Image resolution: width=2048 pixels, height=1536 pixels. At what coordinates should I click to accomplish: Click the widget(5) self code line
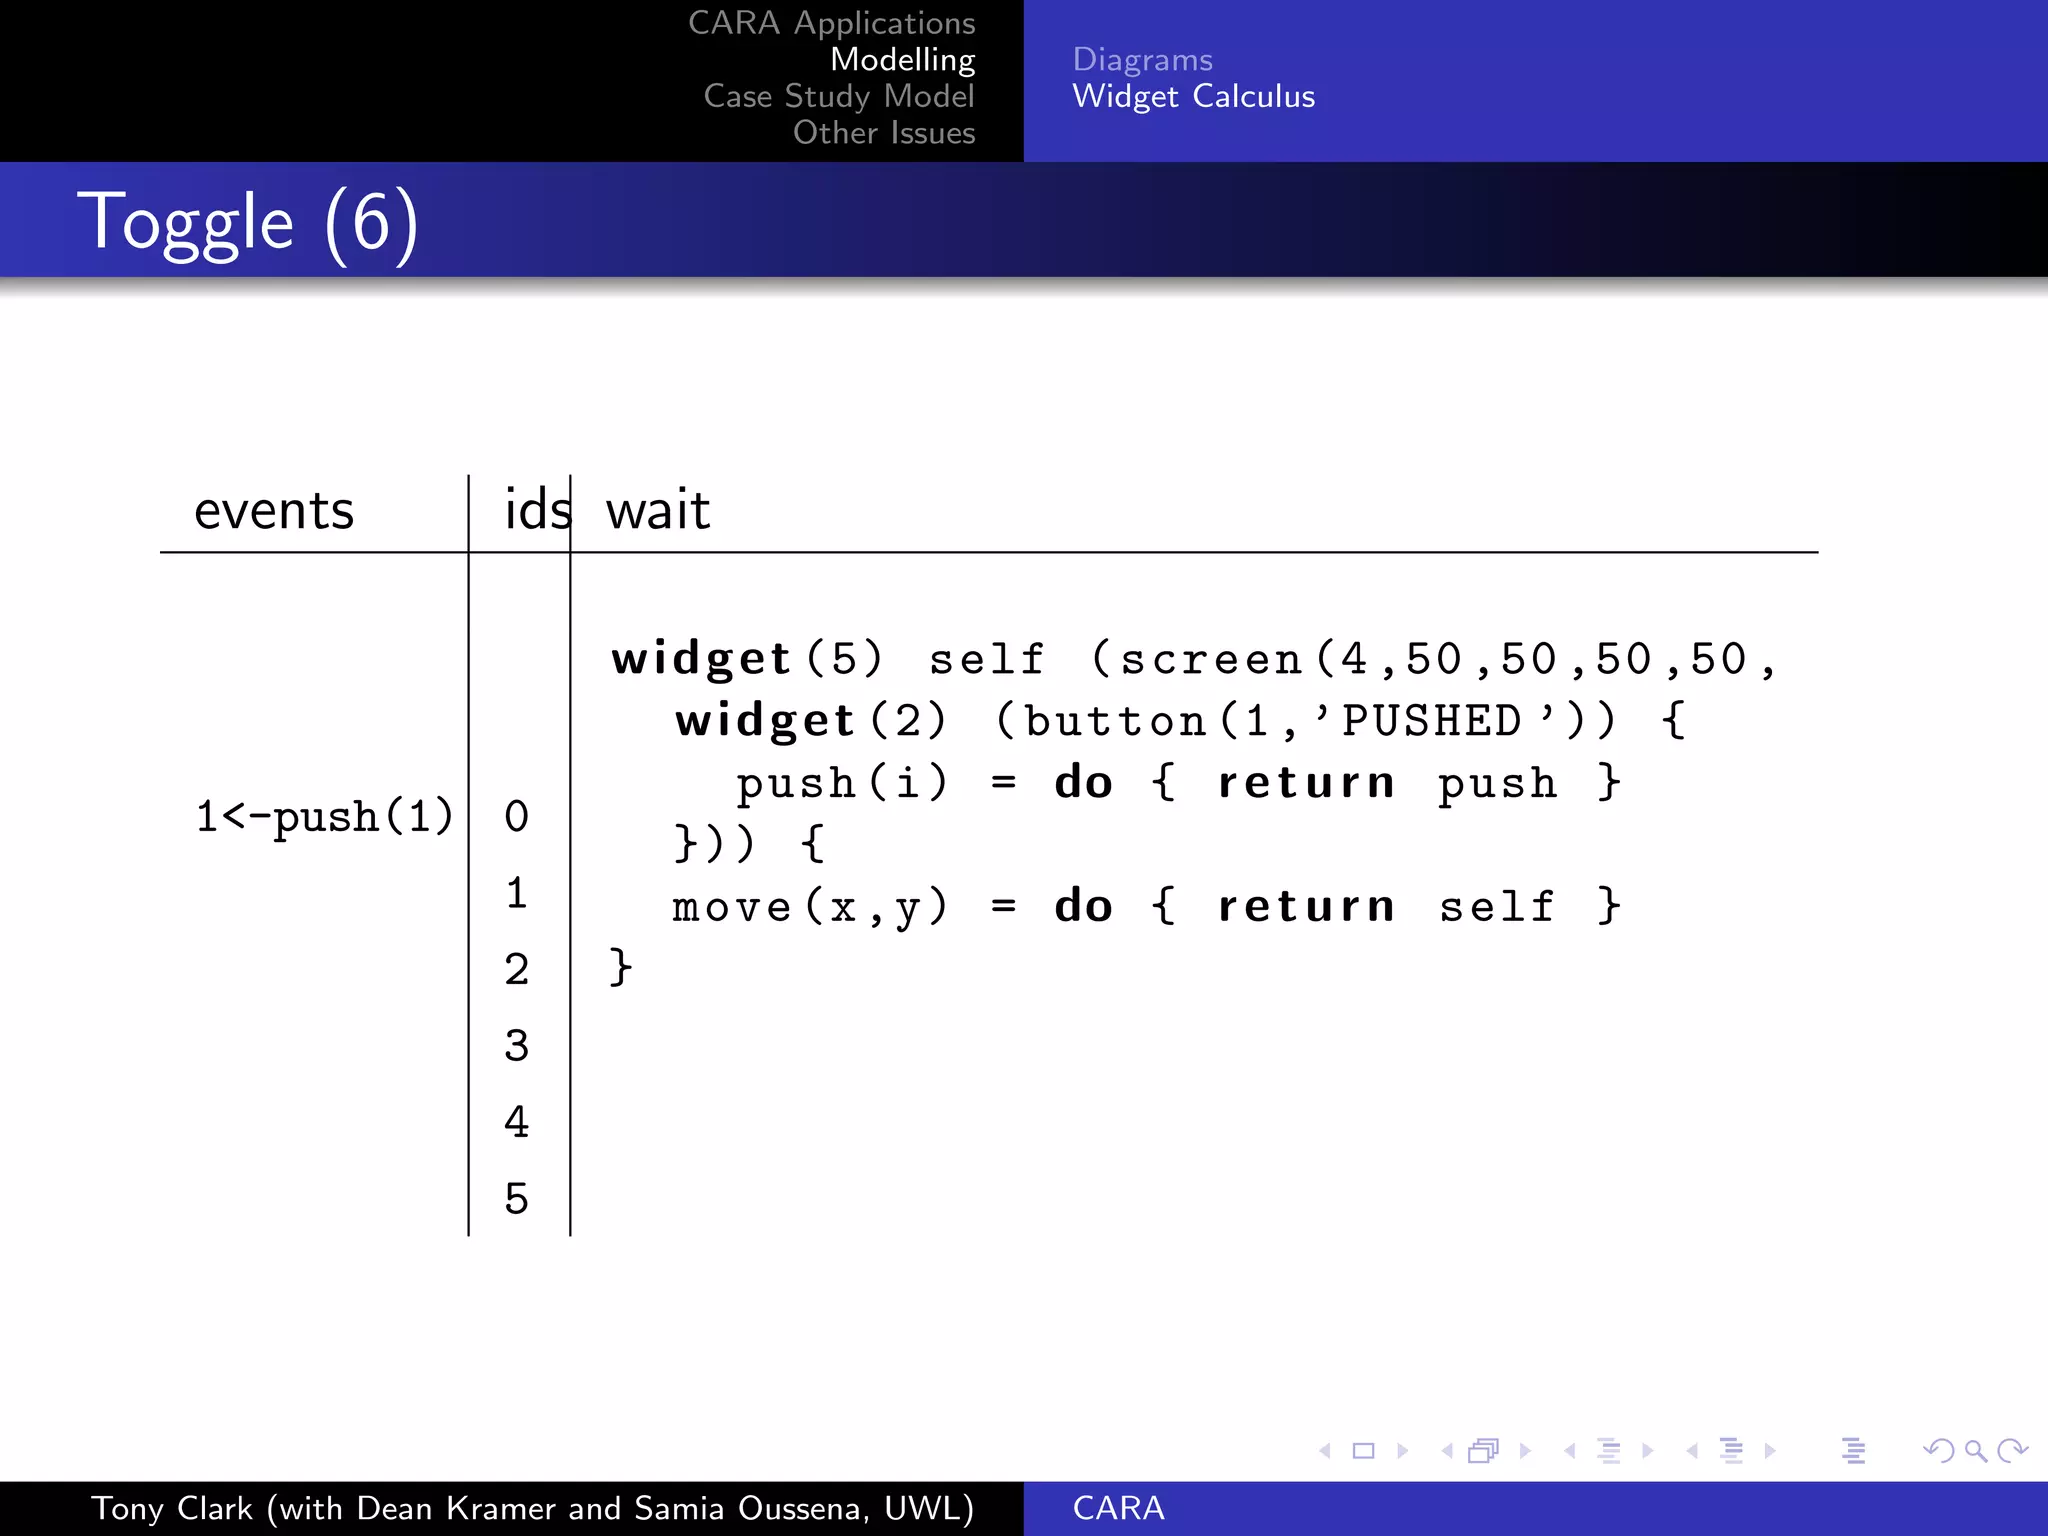pyautogui.click(x=1193, y=659)
